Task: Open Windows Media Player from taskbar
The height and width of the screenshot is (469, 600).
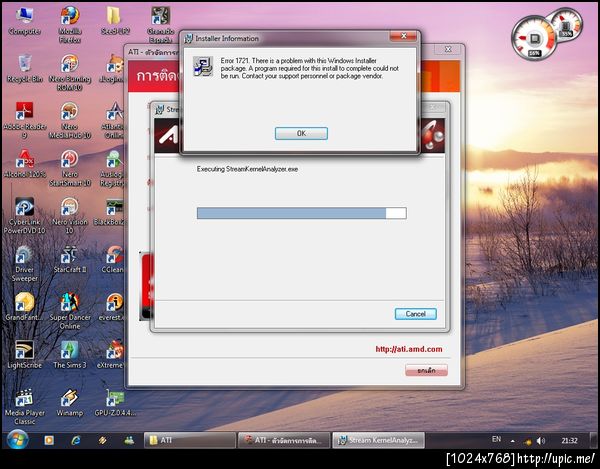Action: (49, 440)
